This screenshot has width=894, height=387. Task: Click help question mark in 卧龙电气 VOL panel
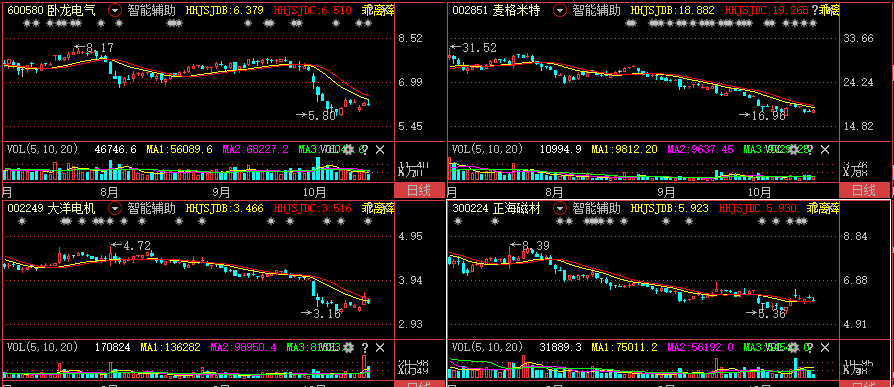[365, 149]
